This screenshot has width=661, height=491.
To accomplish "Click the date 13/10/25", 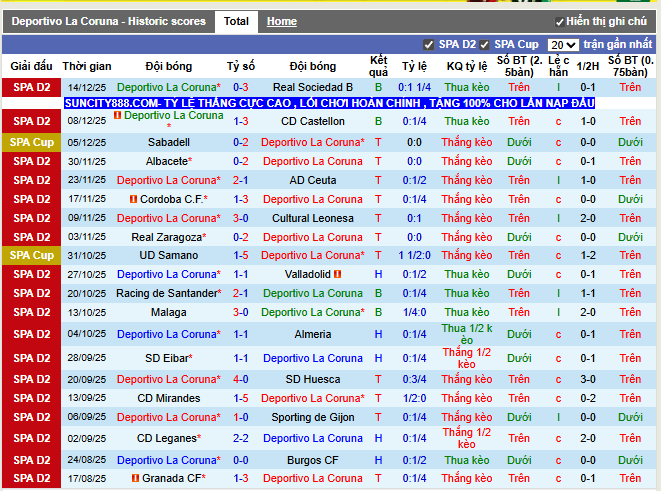I will click(x=87, y=312).
